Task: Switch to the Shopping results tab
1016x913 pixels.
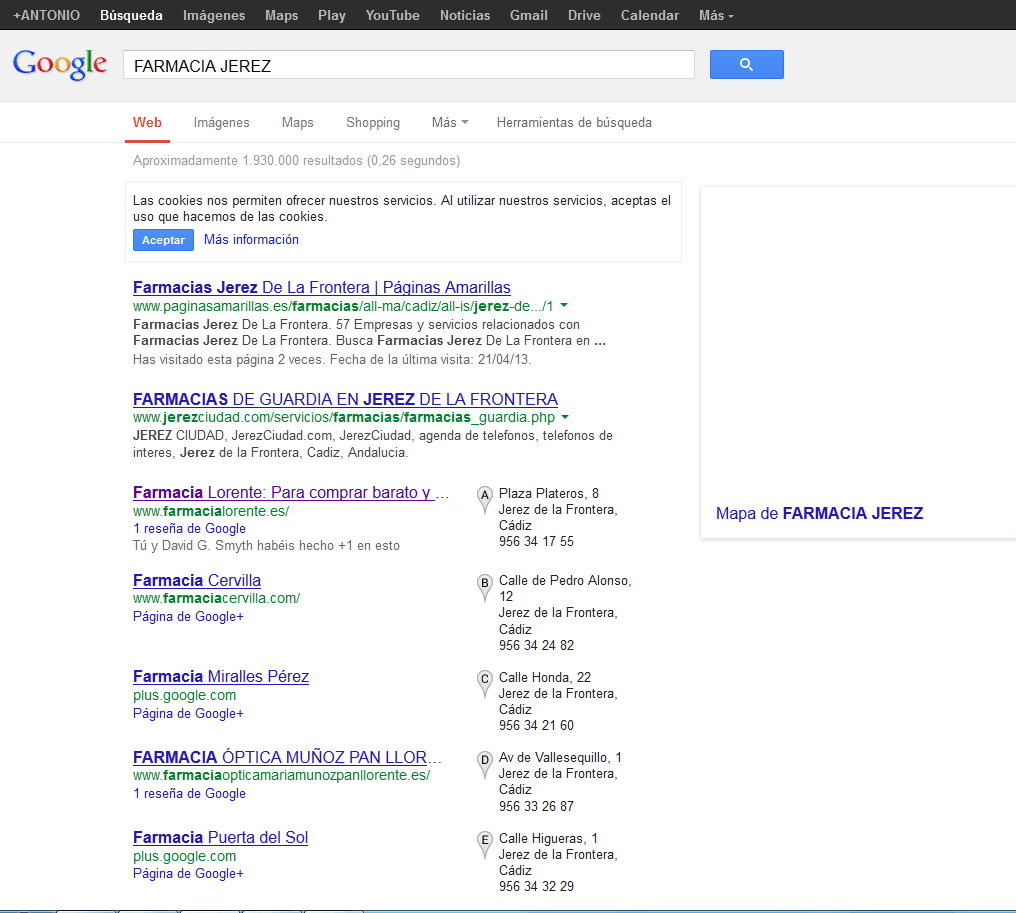Action: 373,122
